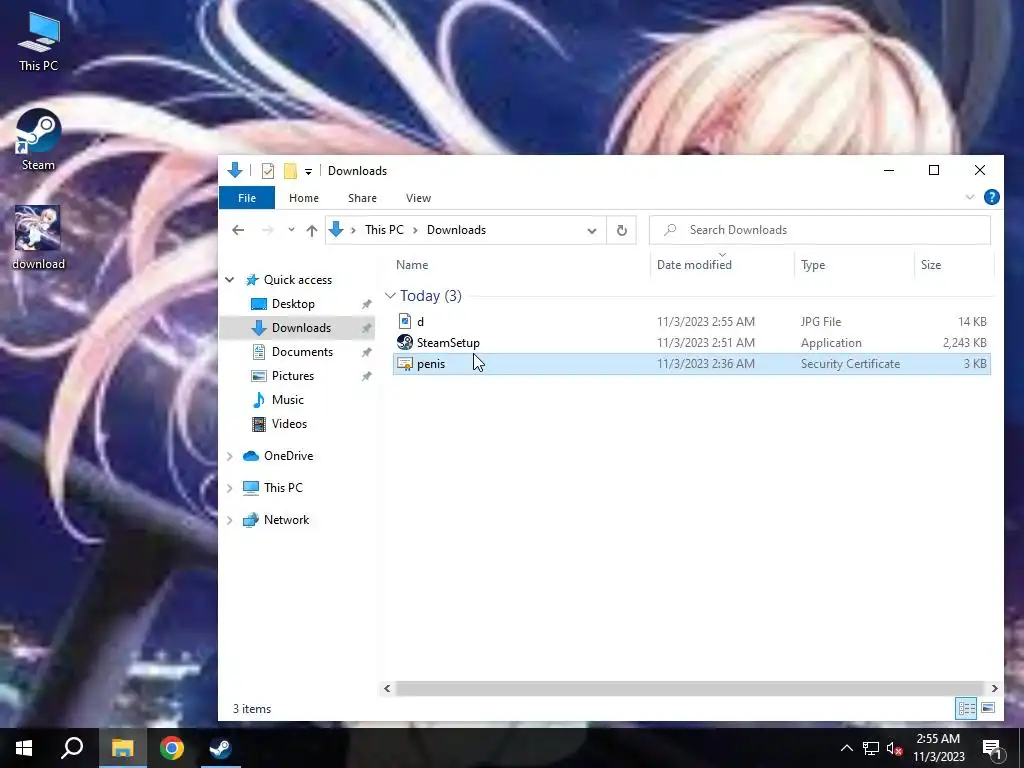
Task: Go back with the back arrow
Action: point(238,230)
